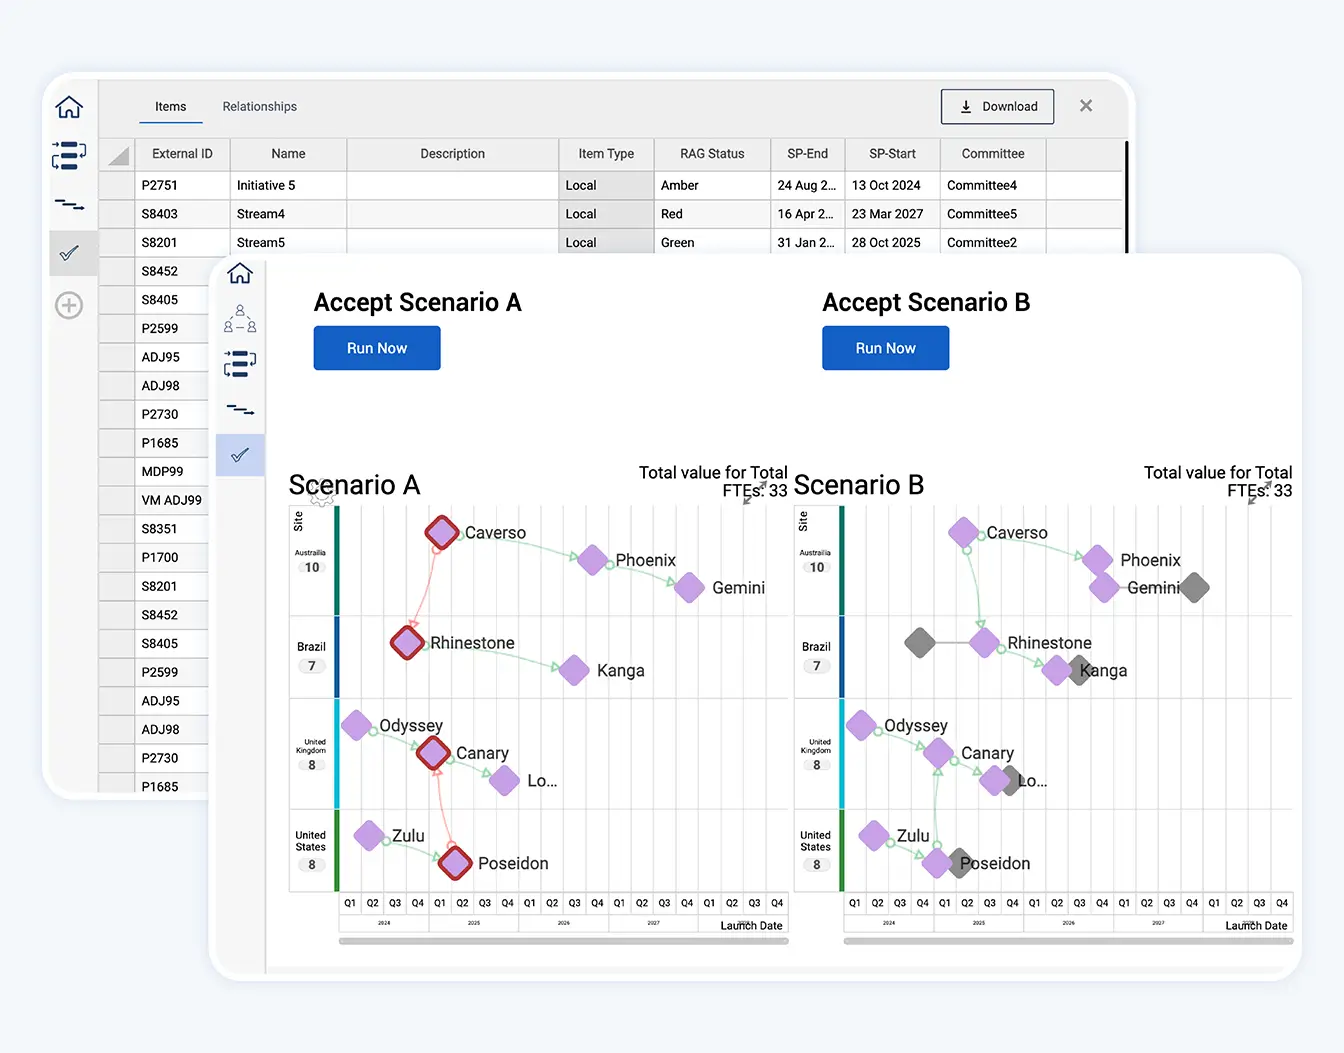Click Run Now under Accept Scenario A

tap(377, 348)
